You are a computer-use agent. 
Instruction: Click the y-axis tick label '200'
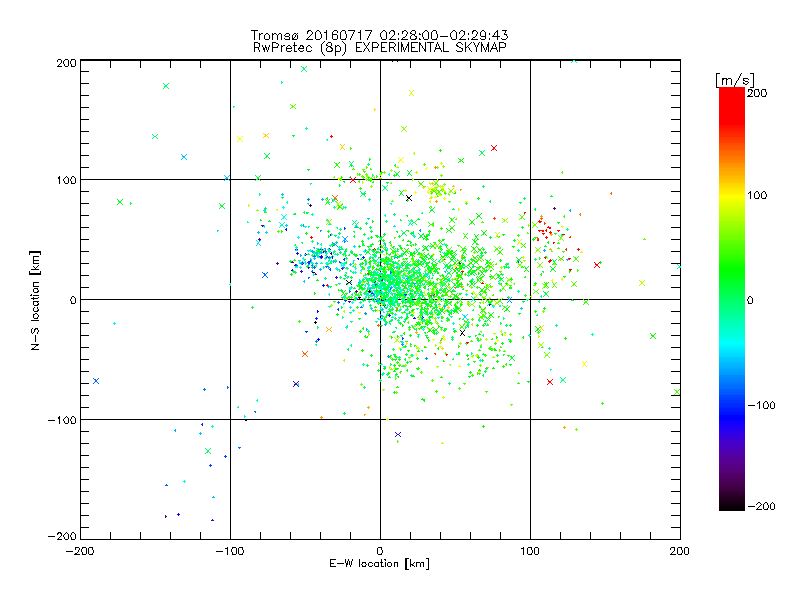point(66,63)
